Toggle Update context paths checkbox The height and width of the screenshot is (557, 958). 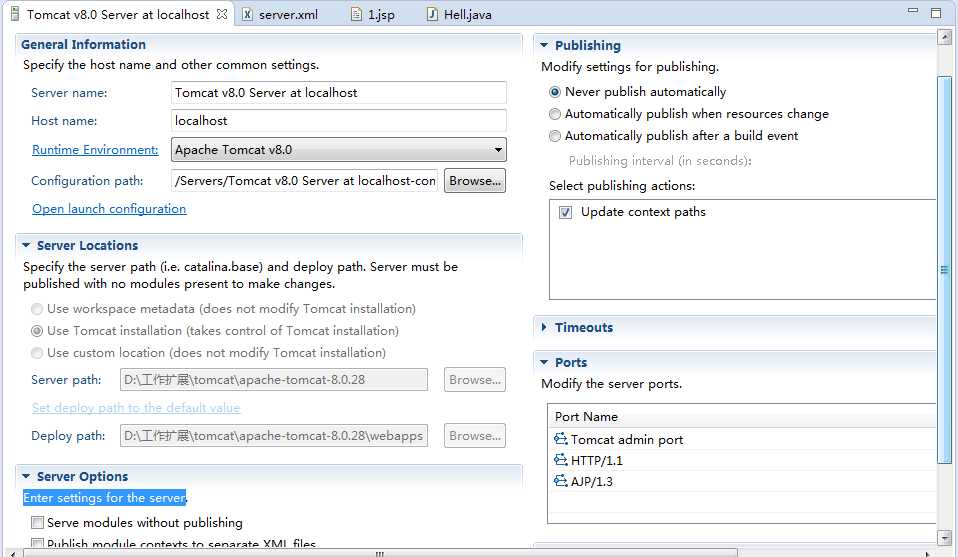pyautogui.click(x=566, y=213)
